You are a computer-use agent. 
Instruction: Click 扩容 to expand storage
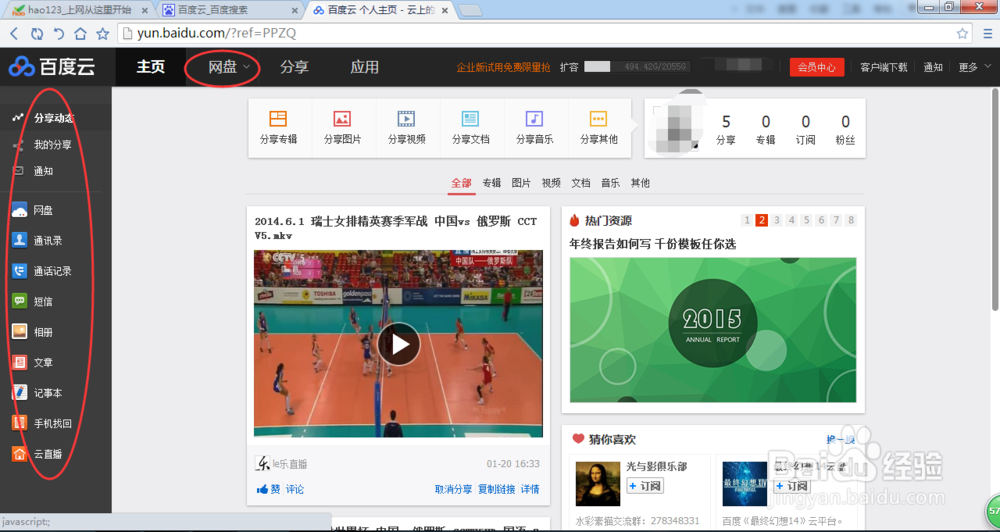(x=569, y=67)
